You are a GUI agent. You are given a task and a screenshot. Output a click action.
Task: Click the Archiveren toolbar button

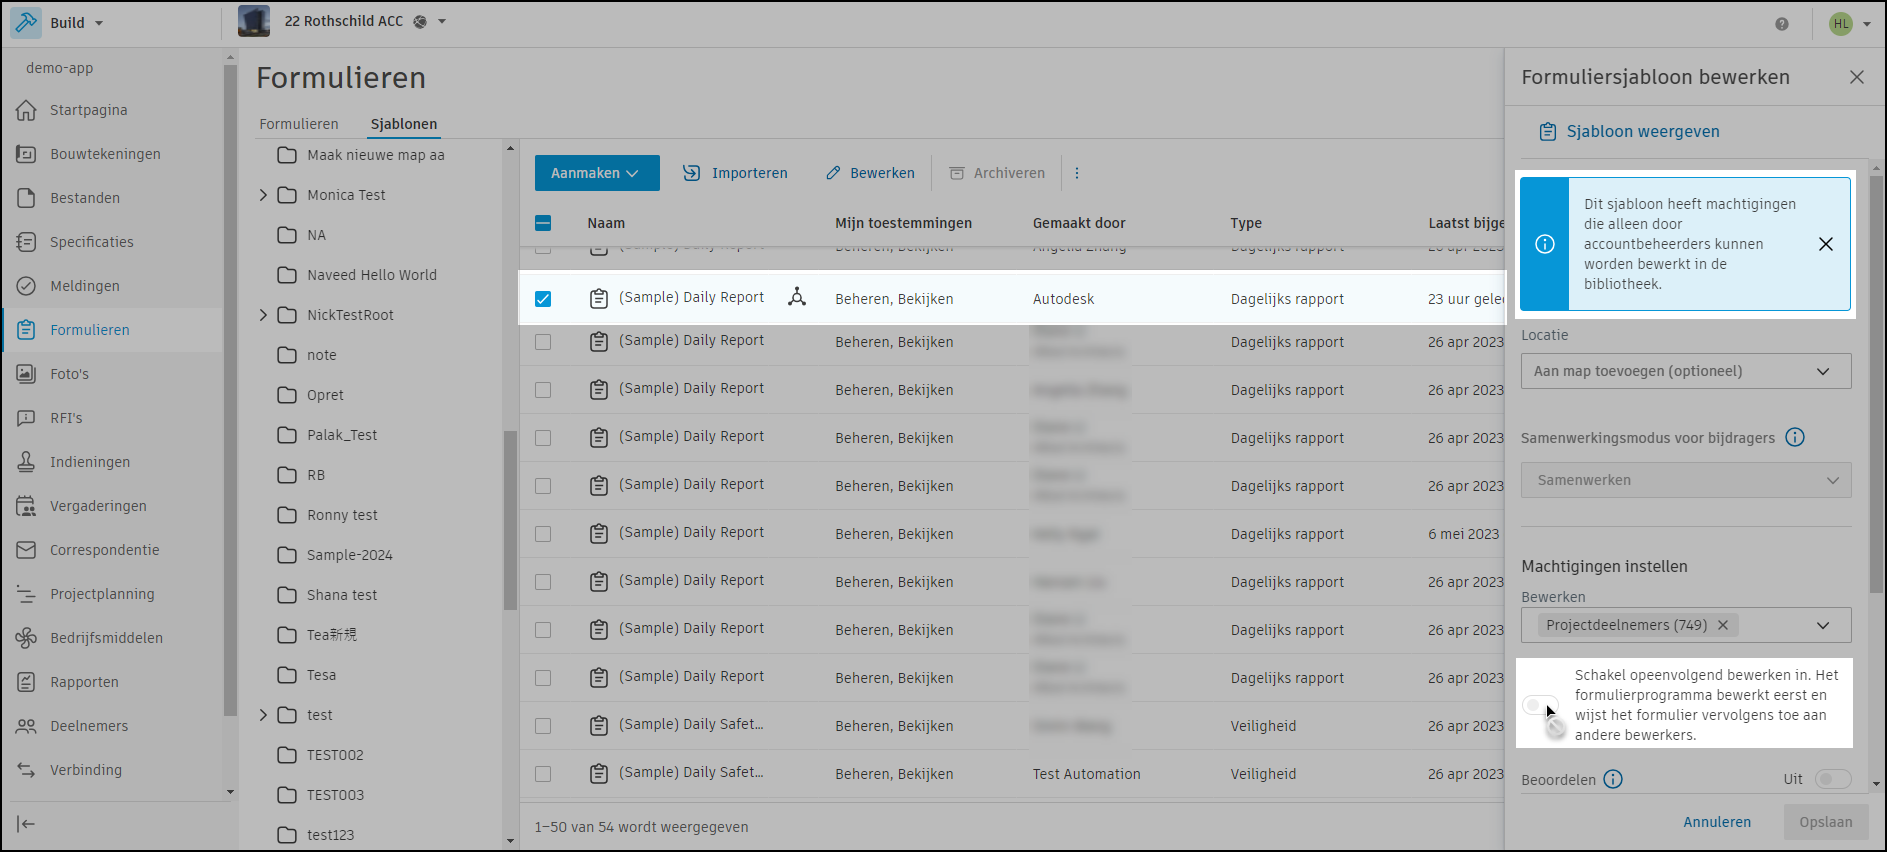click(x=997, y=173)
